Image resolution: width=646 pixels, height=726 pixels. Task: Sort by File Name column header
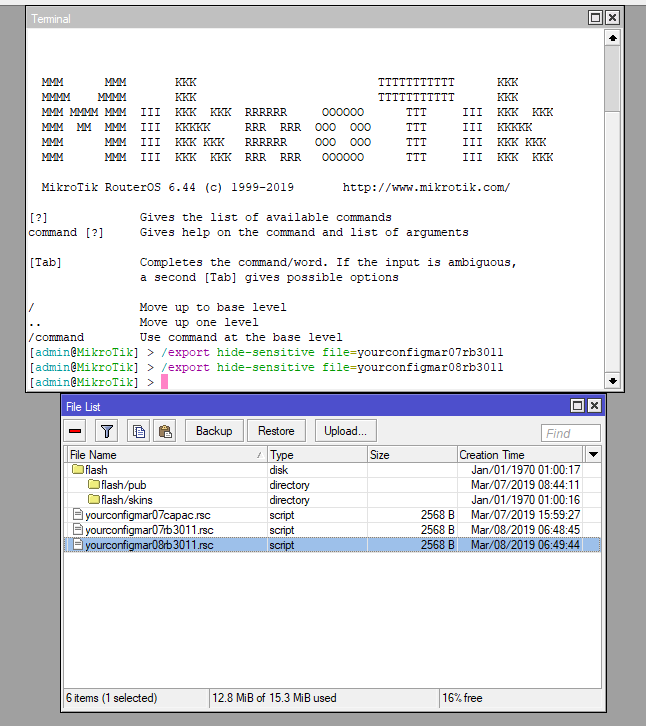[167, 455]
